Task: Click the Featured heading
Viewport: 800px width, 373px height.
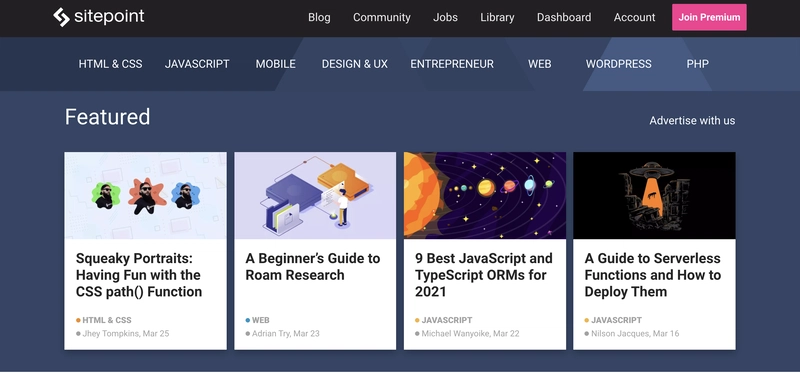Action: pyautogui.click(x=108, y=117)
